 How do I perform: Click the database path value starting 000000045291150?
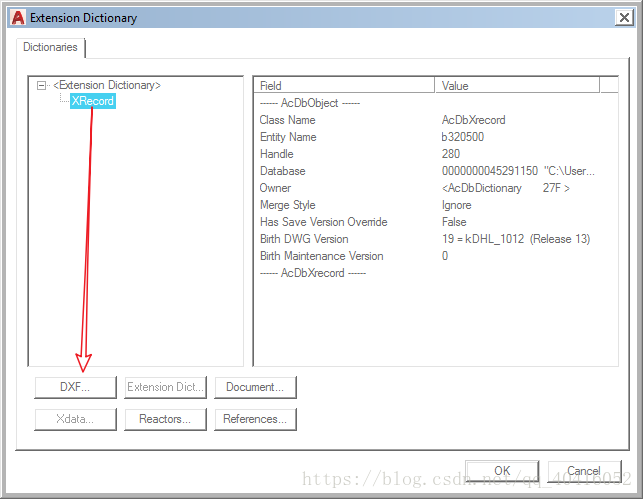pos(518,171)
